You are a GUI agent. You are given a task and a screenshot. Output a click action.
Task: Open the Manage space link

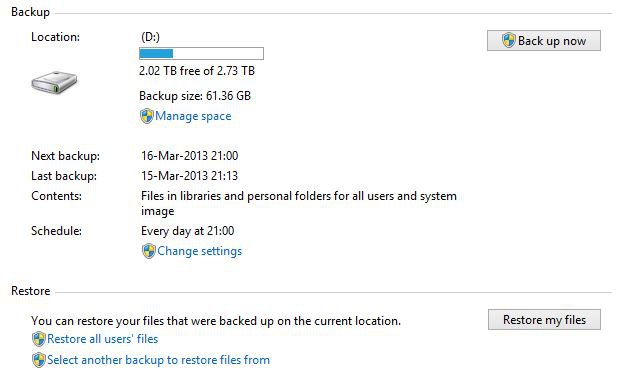193,116
